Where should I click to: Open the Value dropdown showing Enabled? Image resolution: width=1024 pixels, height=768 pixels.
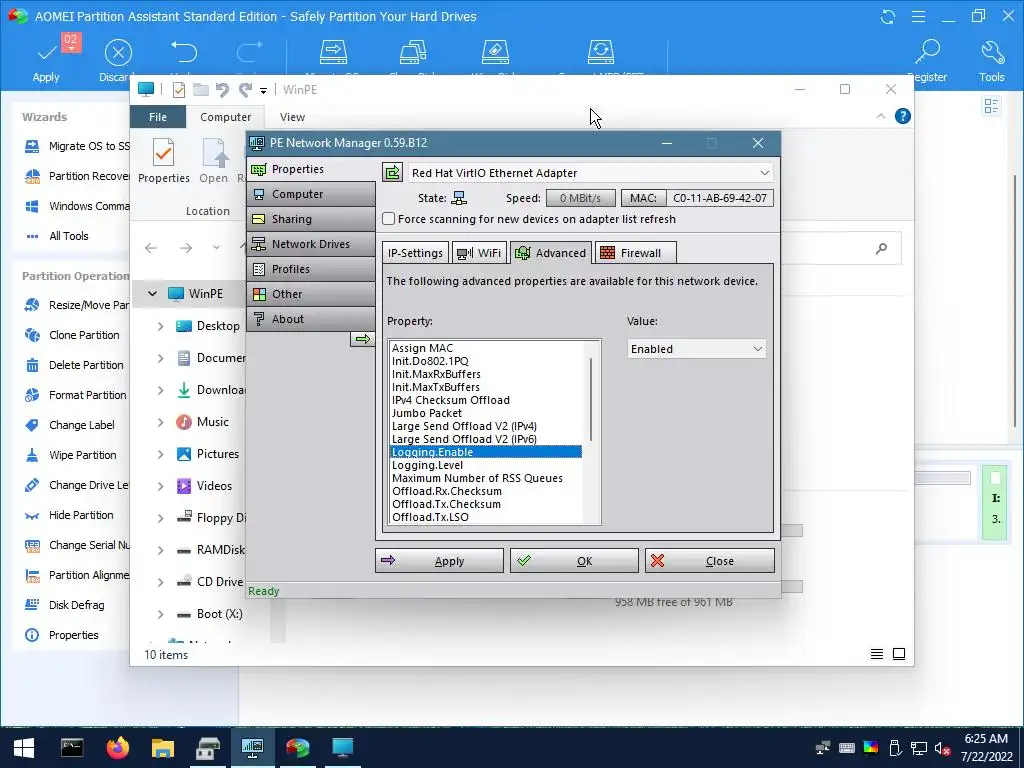pyautogui.click(x=696, y=349)
